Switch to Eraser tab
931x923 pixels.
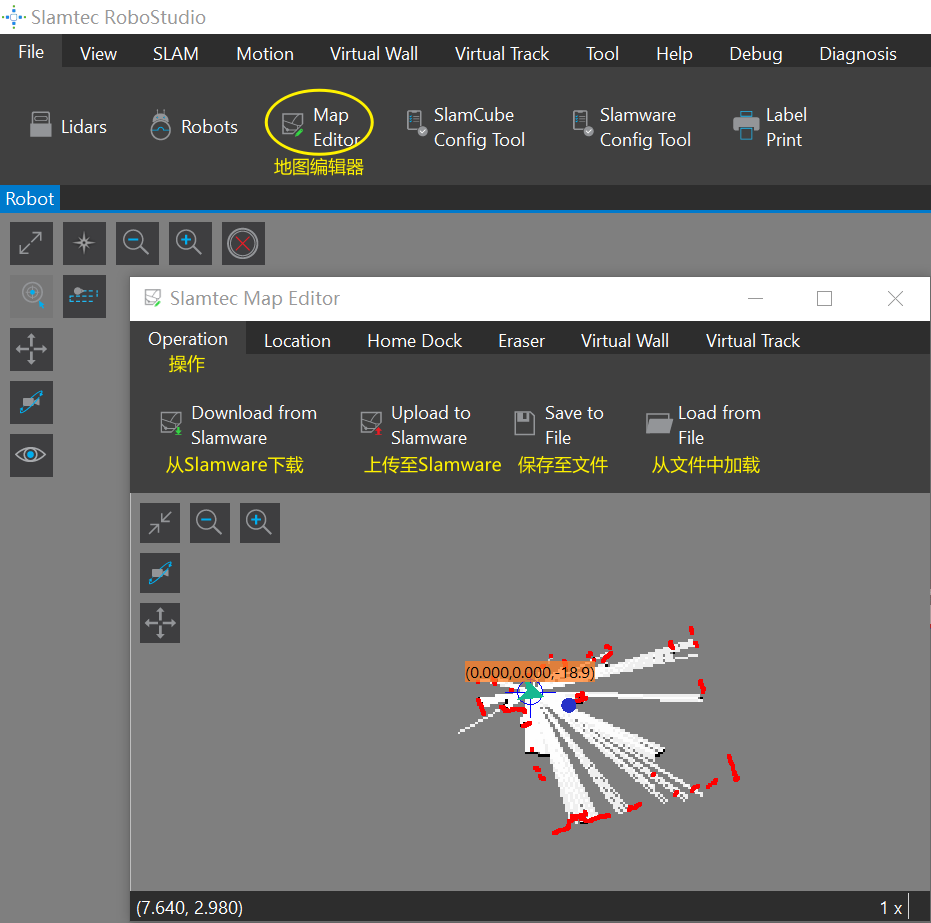(521, 341)
